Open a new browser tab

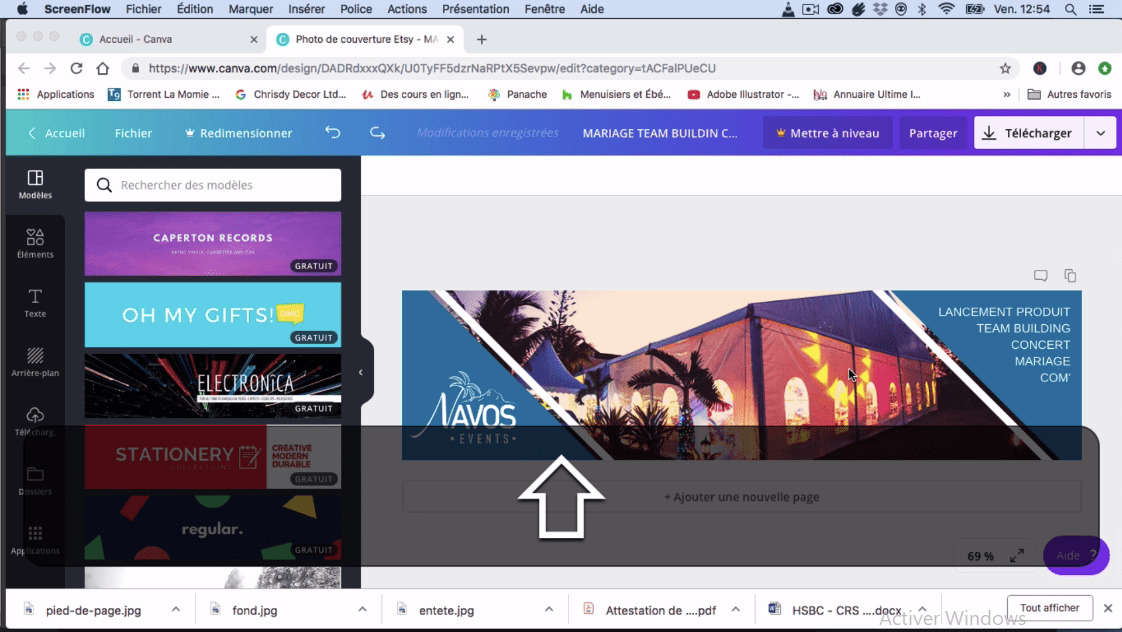pos(482,39)
